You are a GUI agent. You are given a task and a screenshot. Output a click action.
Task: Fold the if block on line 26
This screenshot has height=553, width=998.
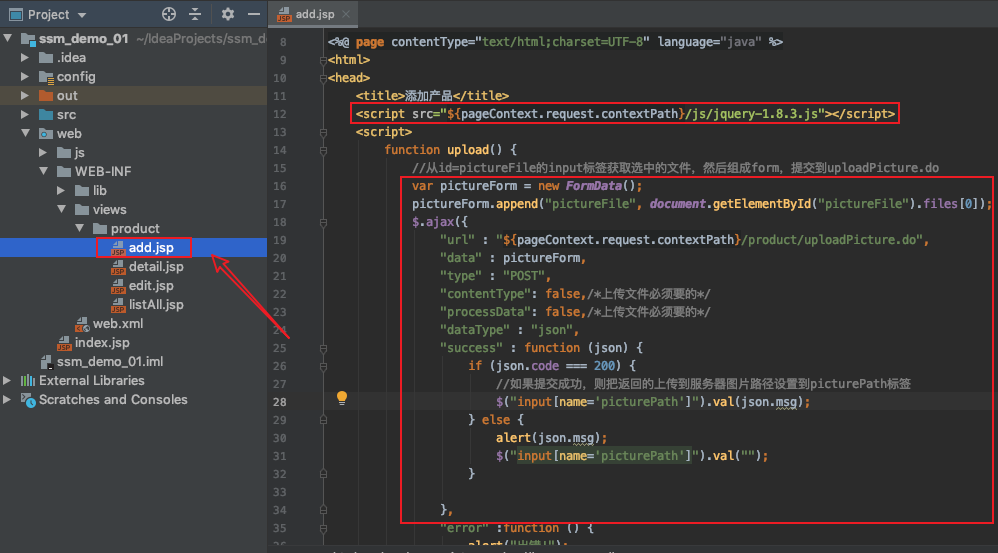[x=323, y=367]
